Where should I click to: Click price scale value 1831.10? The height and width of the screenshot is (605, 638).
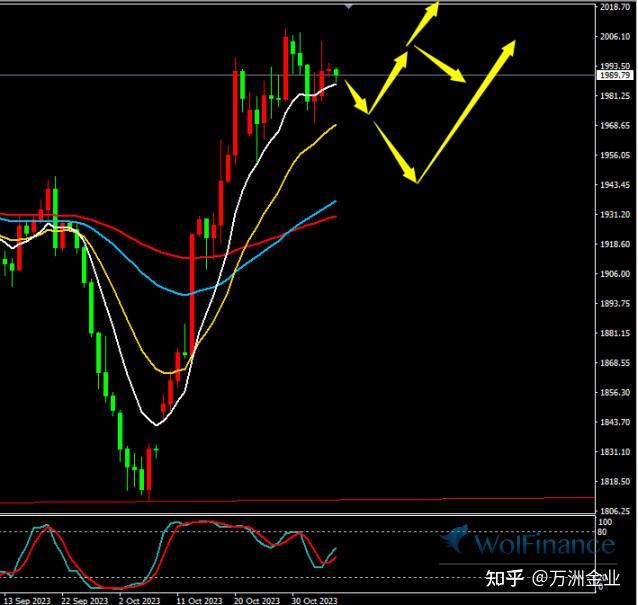(615, 452)
